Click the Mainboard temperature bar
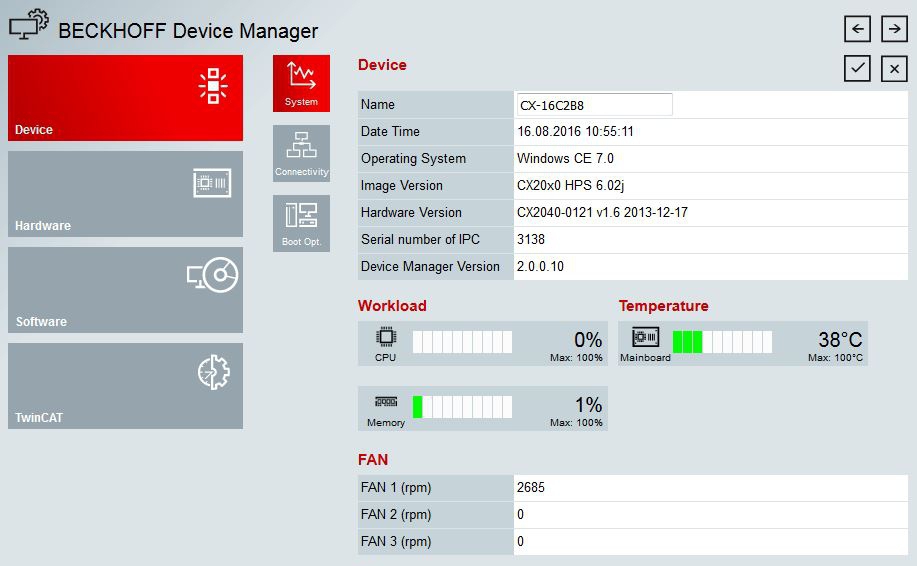The height and width of the screenshot is (566, 917). [x=722, y=342]
